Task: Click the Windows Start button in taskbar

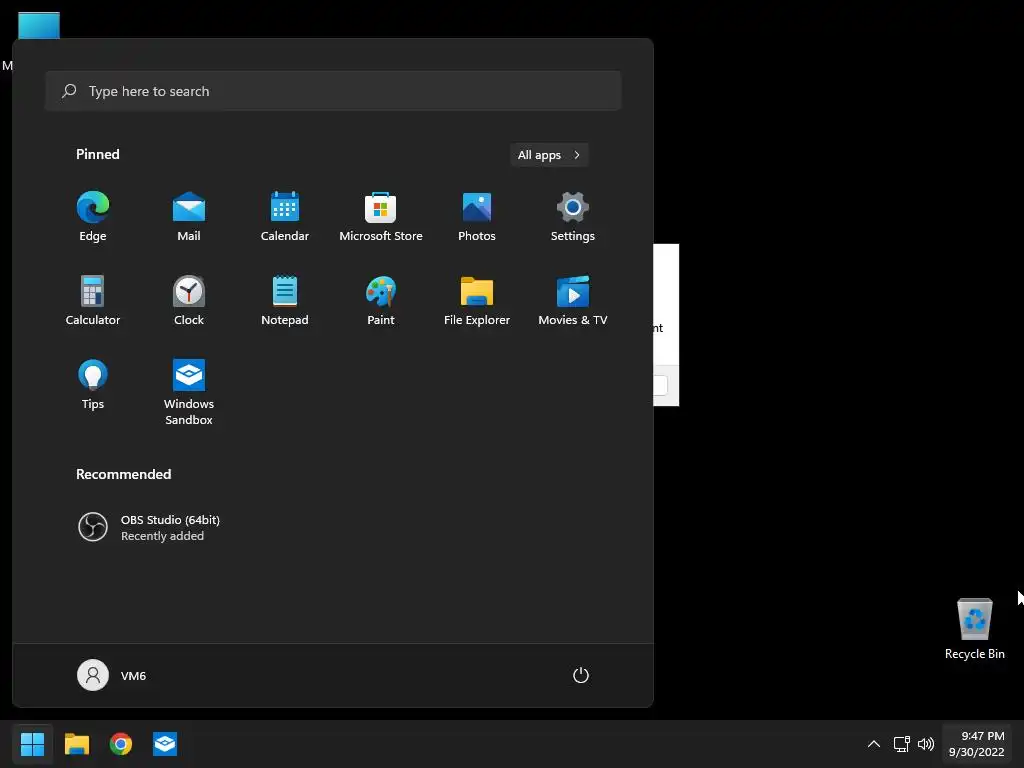Action: 32,744
